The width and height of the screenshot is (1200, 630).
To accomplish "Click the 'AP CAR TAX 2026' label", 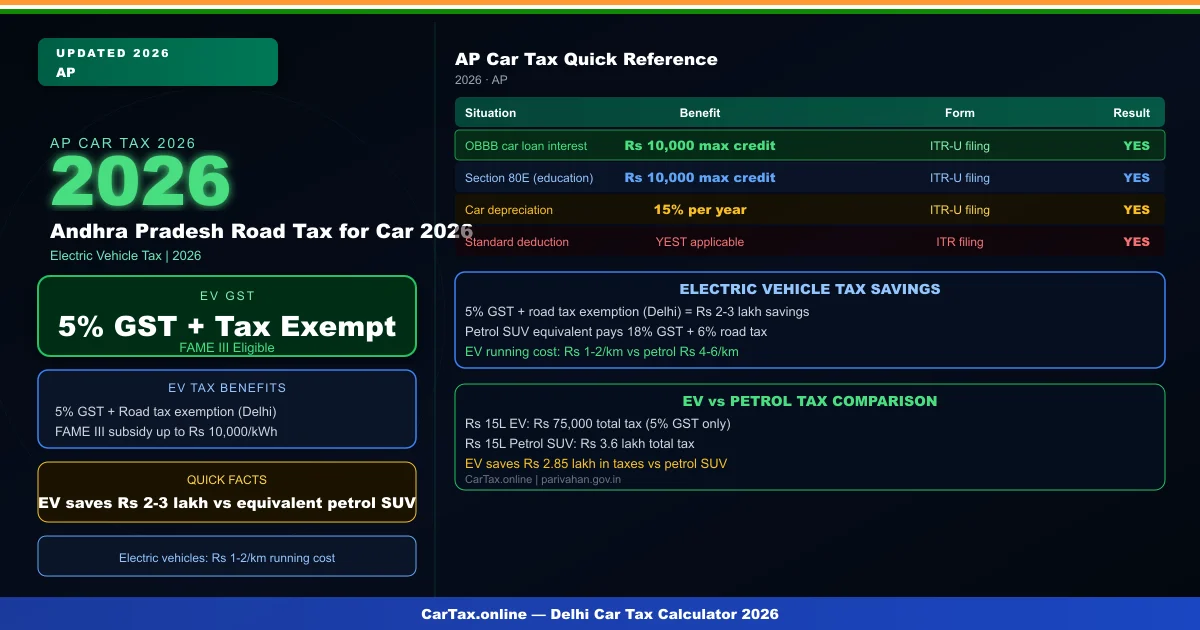I will [x=123, y=143].
